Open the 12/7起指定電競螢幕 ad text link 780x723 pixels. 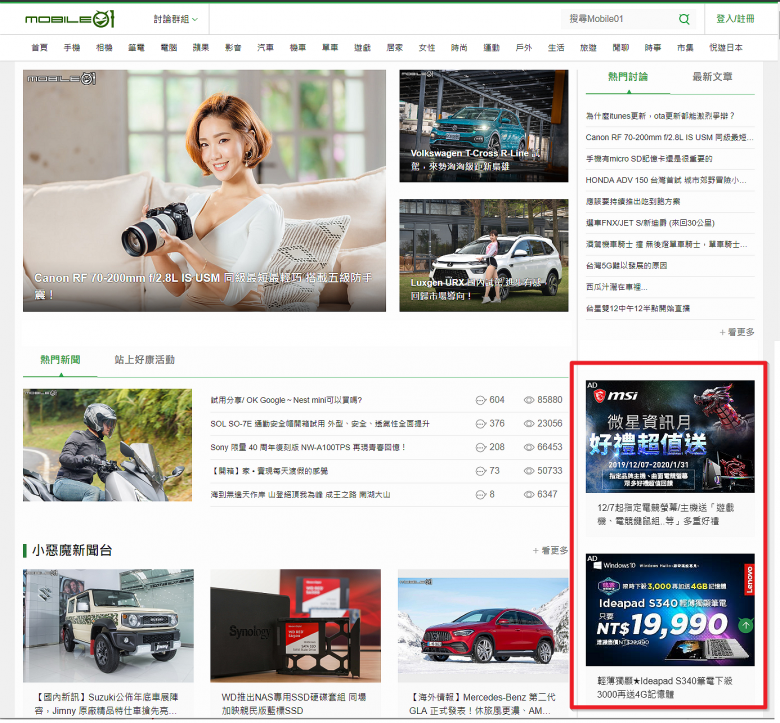pyautogui.click(x=666, y=515)
